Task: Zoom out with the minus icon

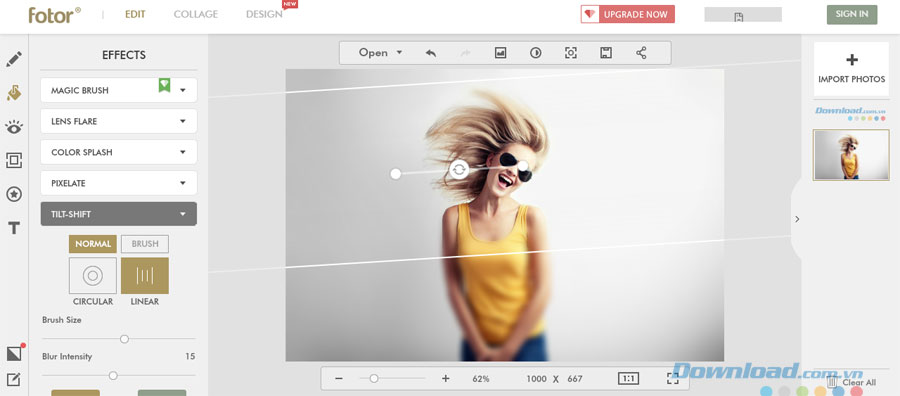Action: pos(339,379)
